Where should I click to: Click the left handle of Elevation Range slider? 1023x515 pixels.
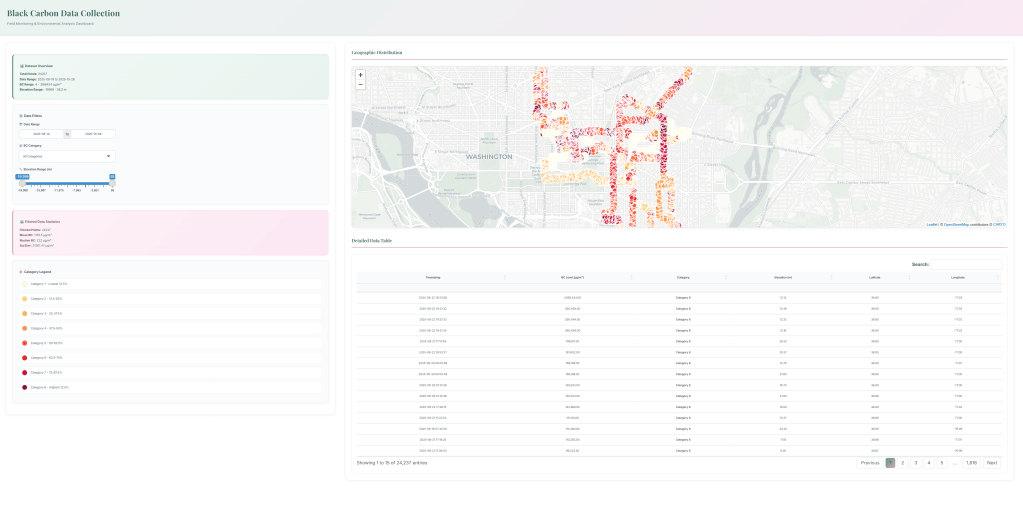click(x=23, y=183)
